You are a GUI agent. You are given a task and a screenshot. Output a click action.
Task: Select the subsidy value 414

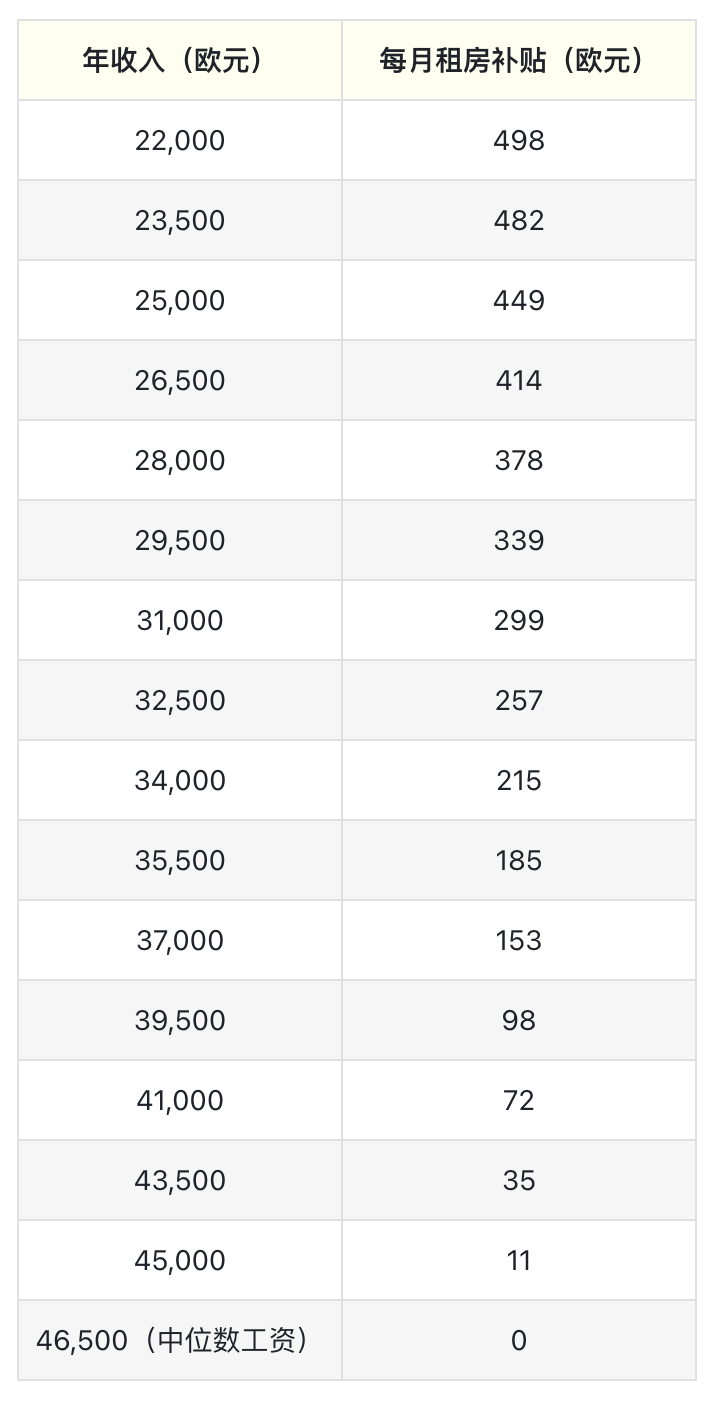tap(518, 380)
